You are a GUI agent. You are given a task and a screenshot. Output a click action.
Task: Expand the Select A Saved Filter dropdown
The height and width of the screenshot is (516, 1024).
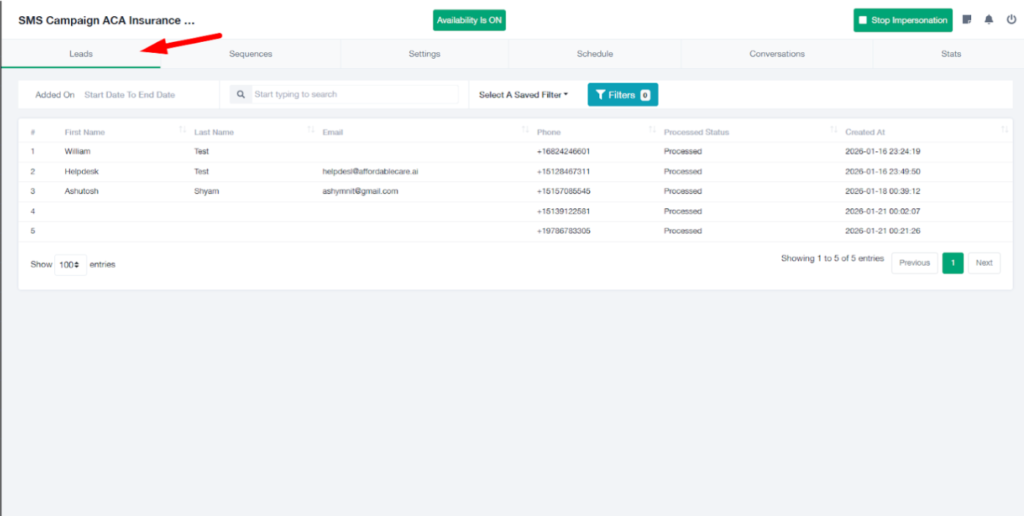coord(523,95)
